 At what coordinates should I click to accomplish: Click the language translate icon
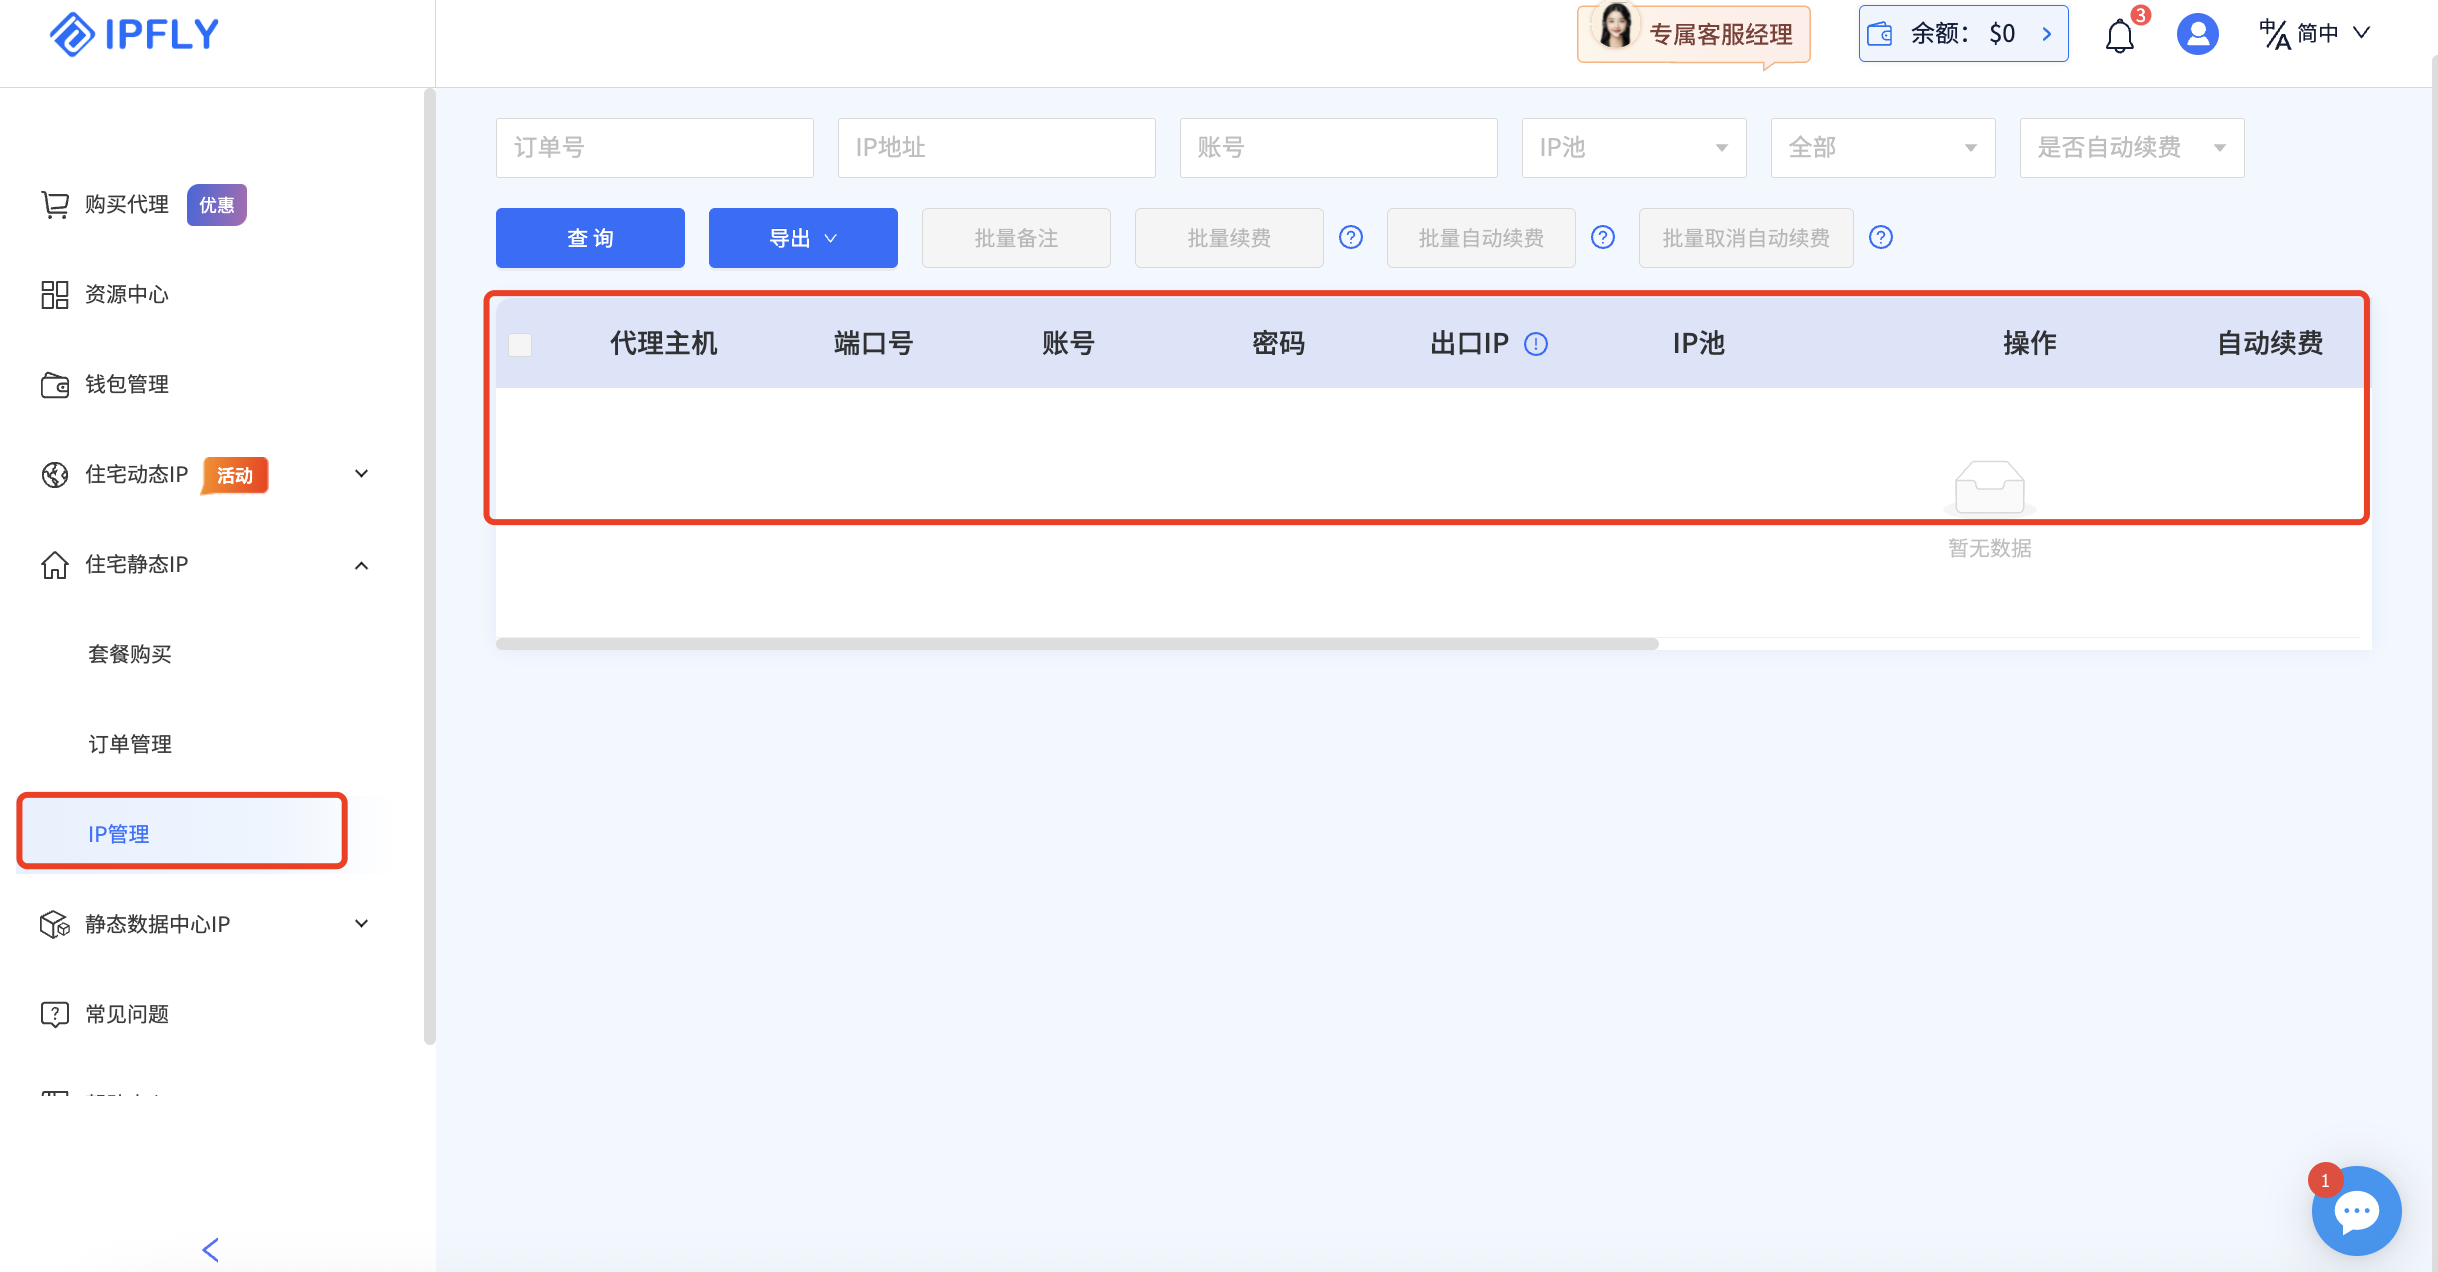pyautogui.click(x=2273, y=34)
